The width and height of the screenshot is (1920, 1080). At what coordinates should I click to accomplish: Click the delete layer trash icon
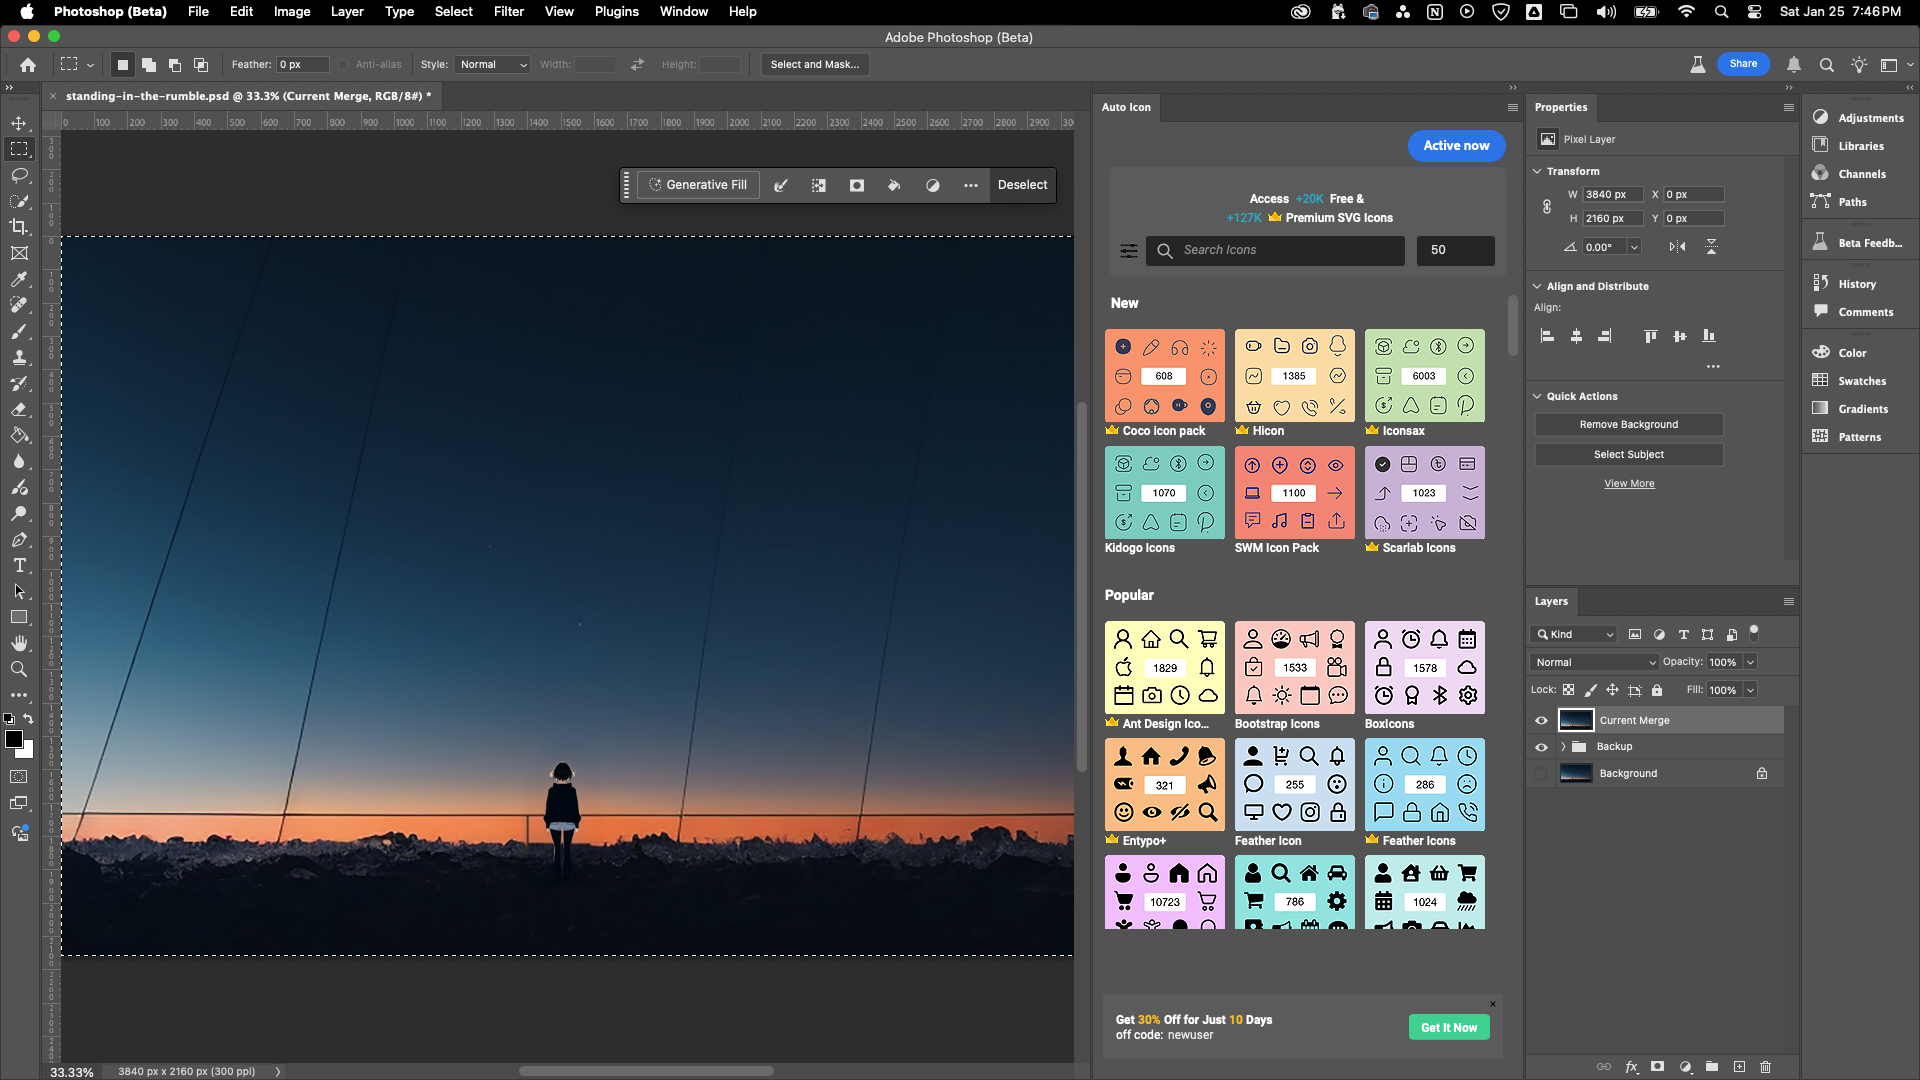(1765, 1067)
